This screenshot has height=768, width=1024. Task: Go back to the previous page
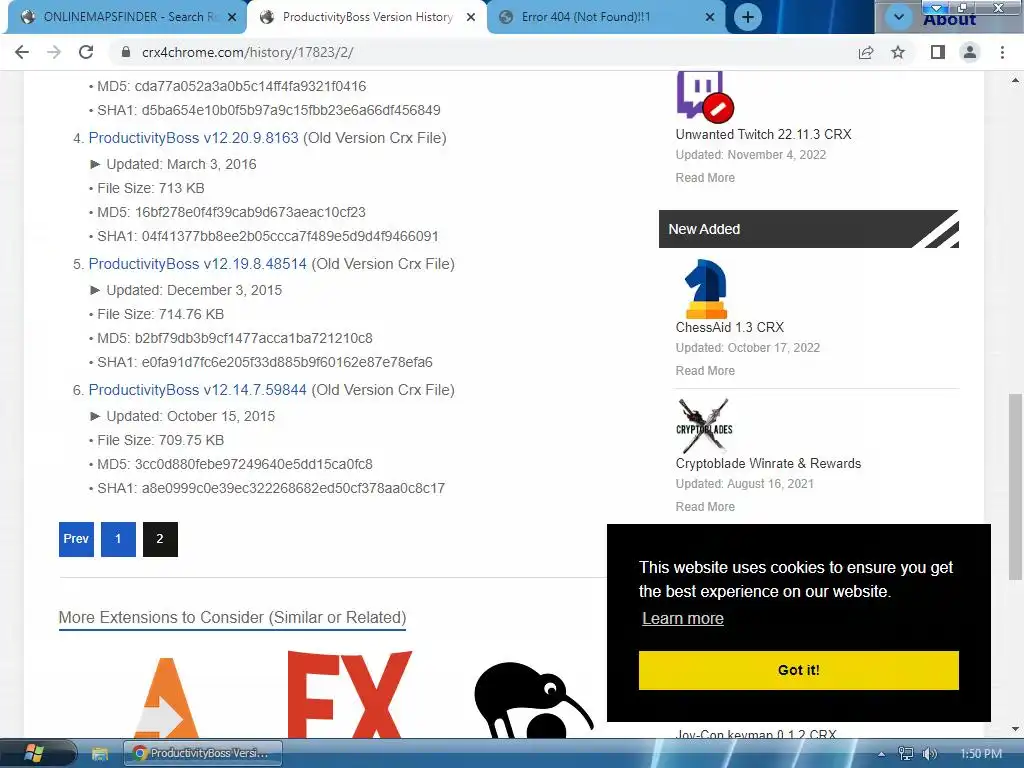click(x=22, y=52)
